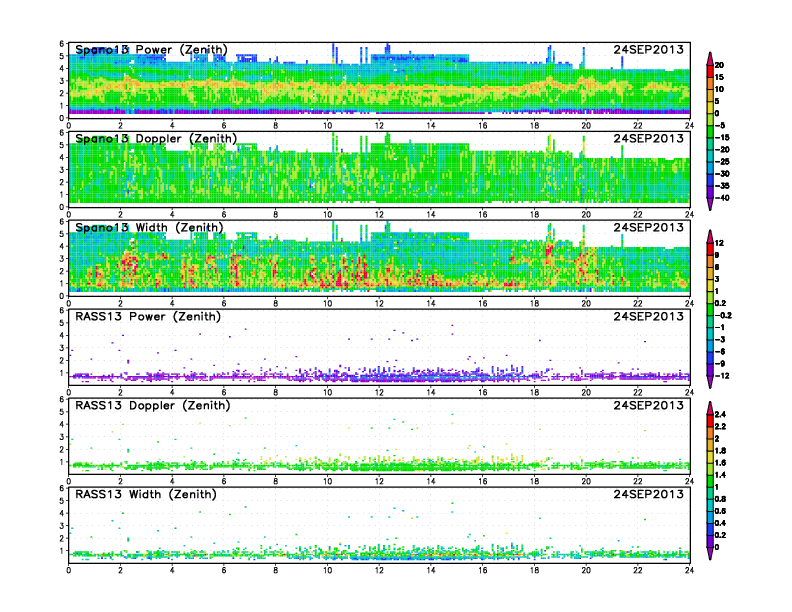Viewport: 792px width, 612px height.
Task: Click the 24SEP2013 date in Spano13 Power panel
Action: point(650,50)
